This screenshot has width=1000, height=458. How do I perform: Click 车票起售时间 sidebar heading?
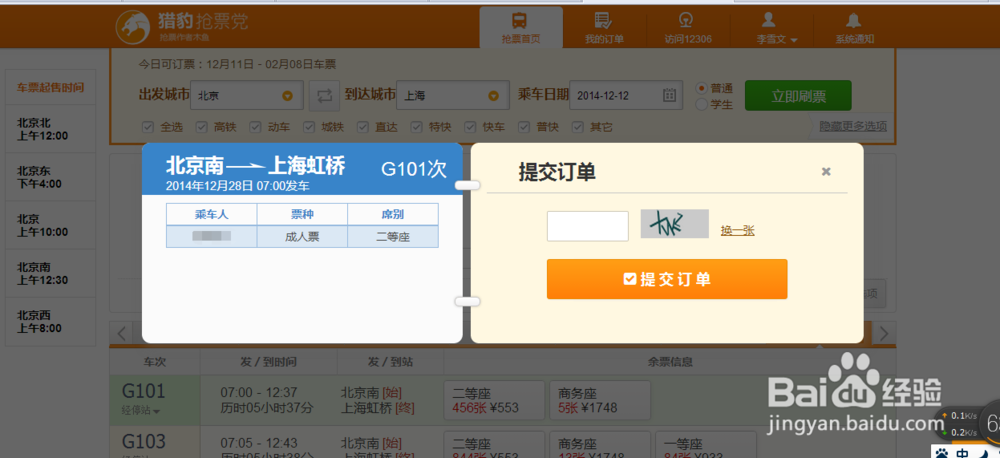click(x=50, y=87)
